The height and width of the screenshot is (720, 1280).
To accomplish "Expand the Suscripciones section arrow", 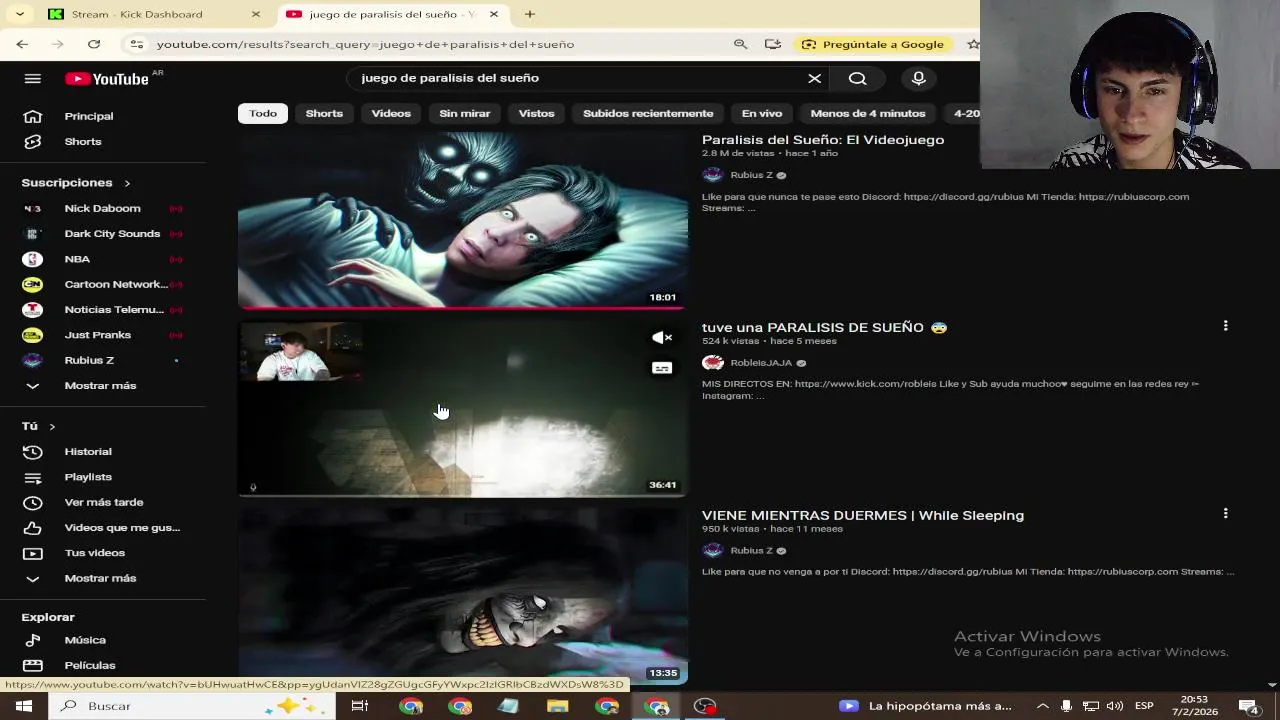I will pos(127,183).
